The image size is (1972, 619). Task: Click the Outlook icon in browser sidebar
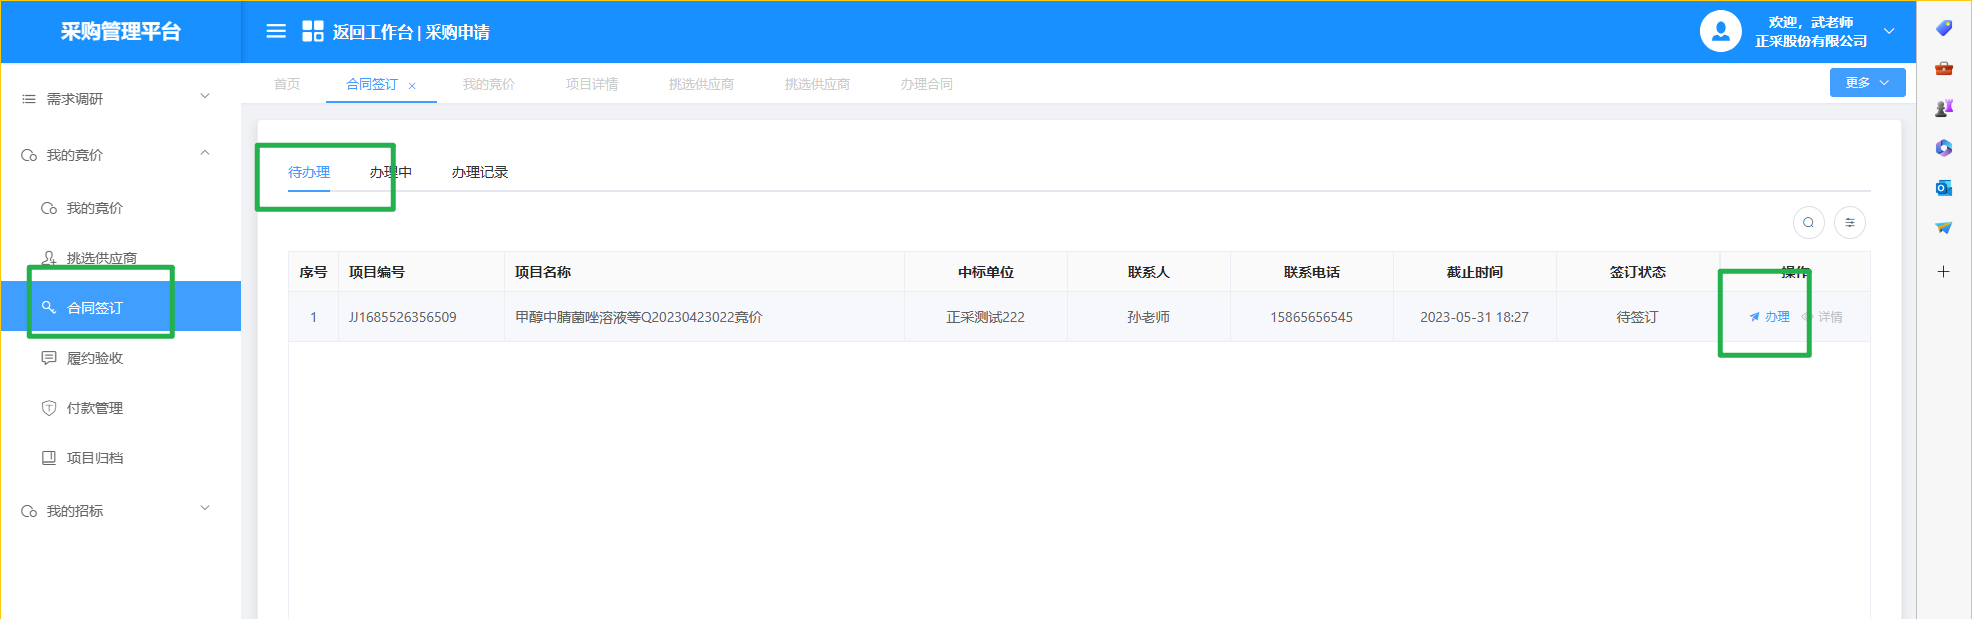[x=1943, y=188]
